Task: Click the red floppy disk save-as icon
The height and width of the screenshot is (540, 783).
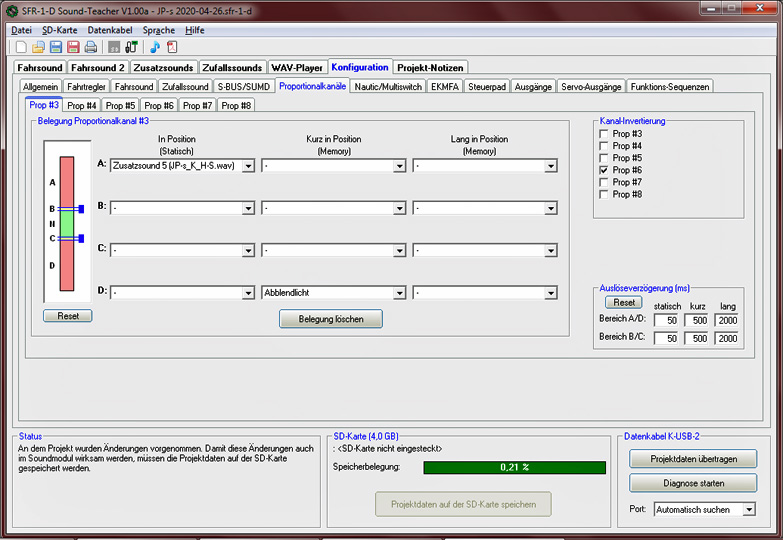Action: click(73, 47)
